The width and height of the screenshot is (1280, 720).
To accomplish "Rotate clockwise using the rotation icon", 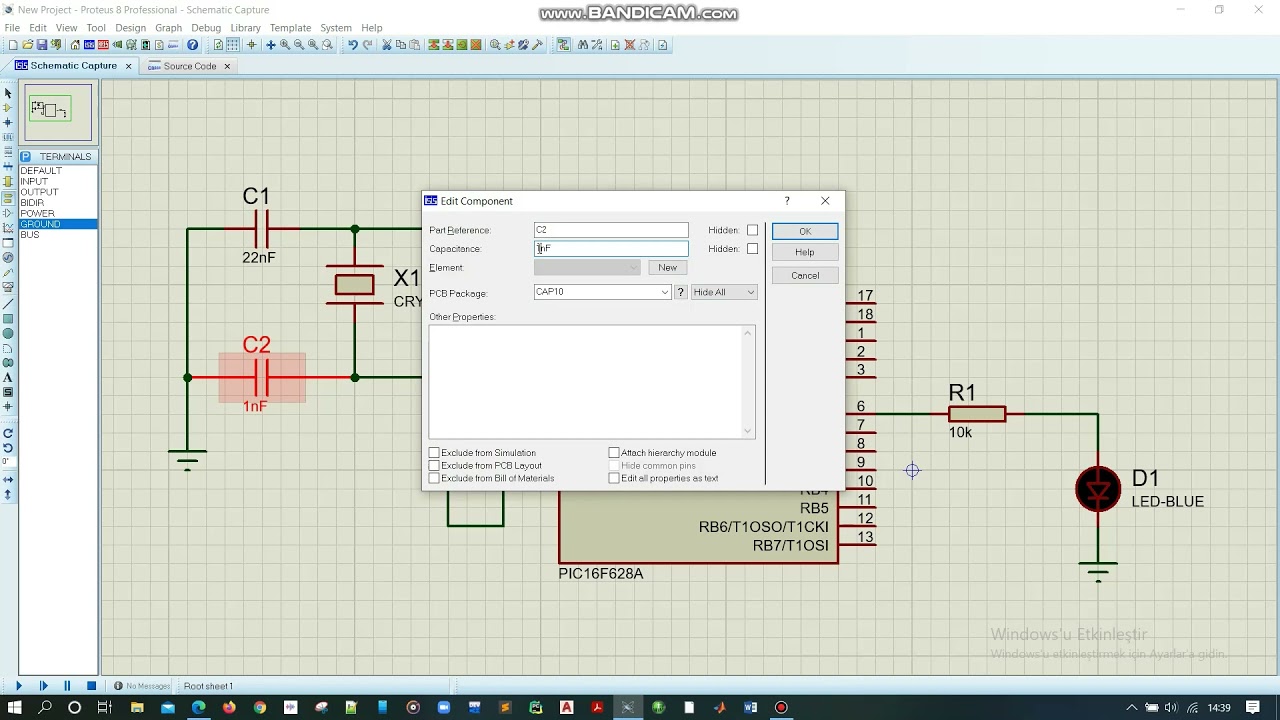I will [x=8, y=433].
